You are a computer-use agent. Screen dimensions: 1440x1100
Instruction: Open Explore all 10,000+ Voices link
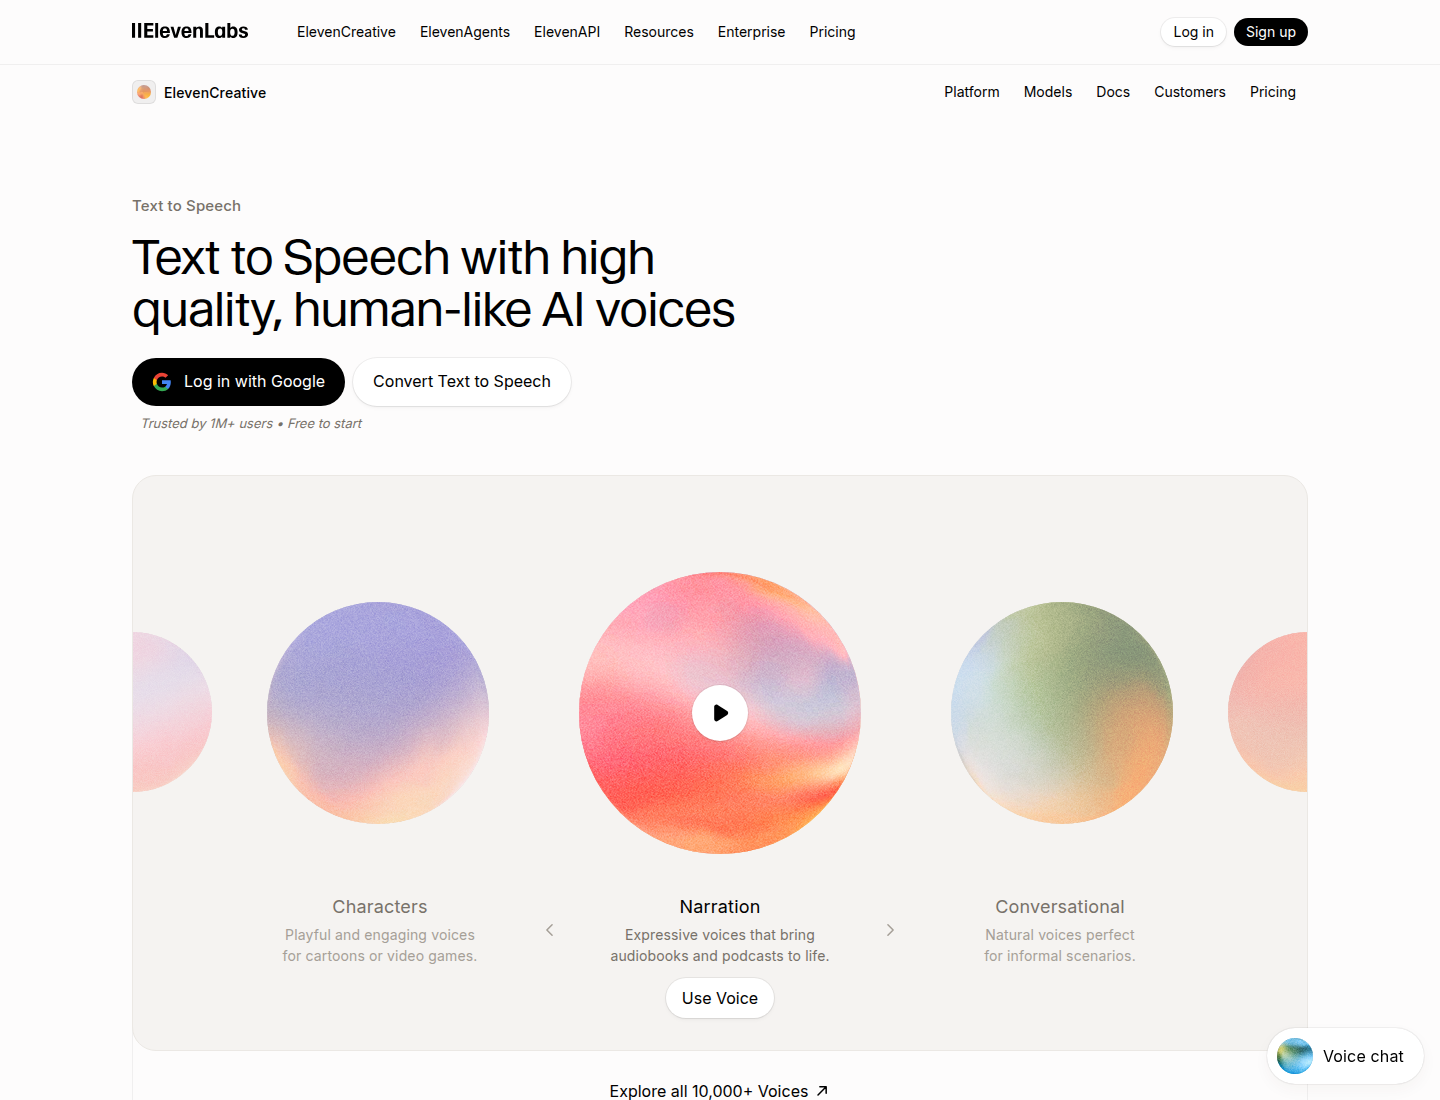pyautogui.click(x=719, y=1091)
